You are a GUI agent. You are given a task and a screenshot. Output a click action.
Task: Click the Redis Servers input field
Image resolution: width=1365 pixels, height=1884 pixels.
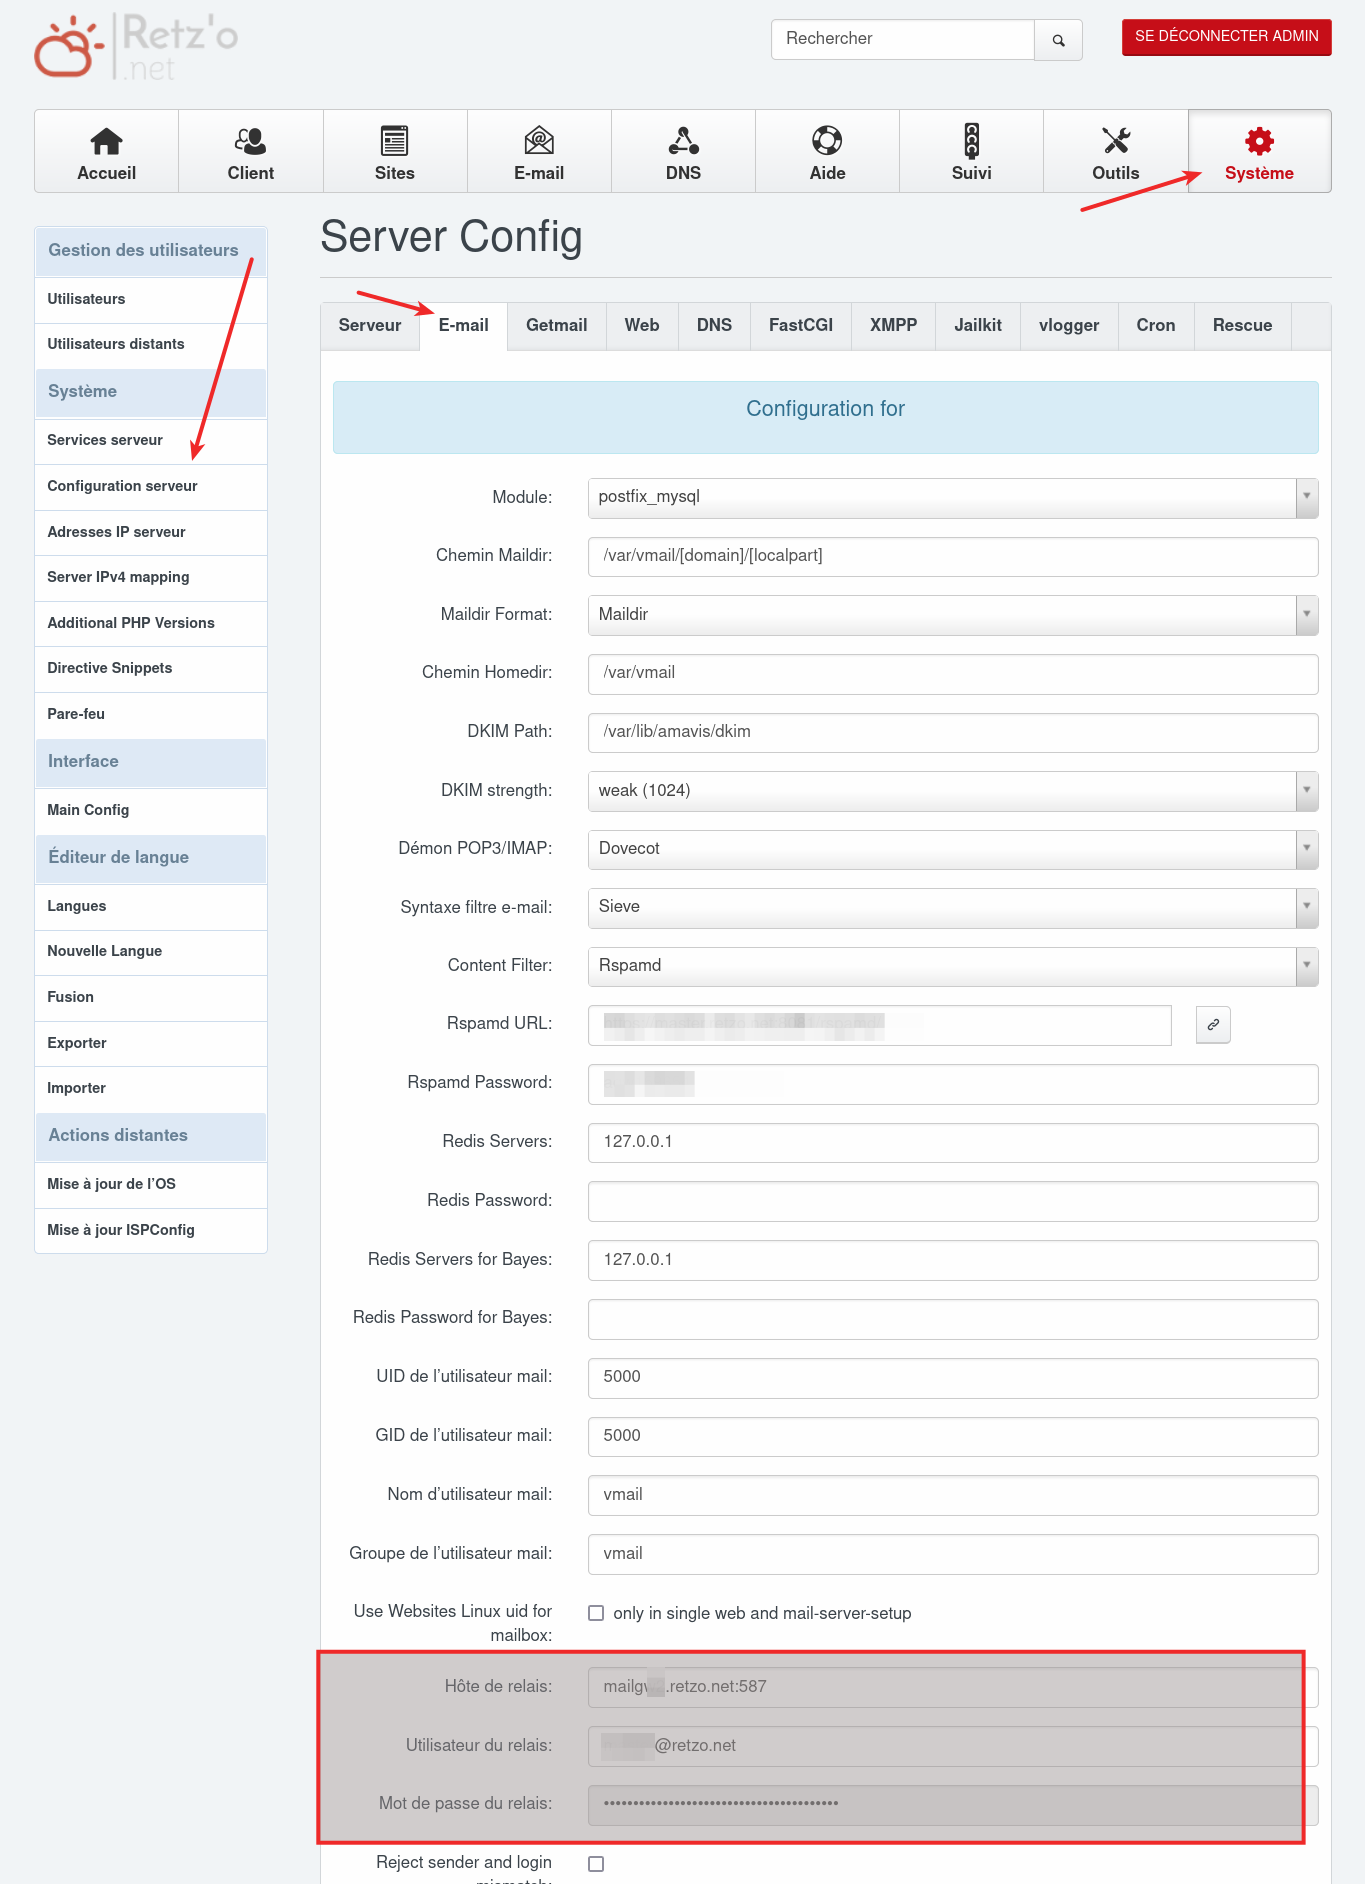[x=953, y=1143]
